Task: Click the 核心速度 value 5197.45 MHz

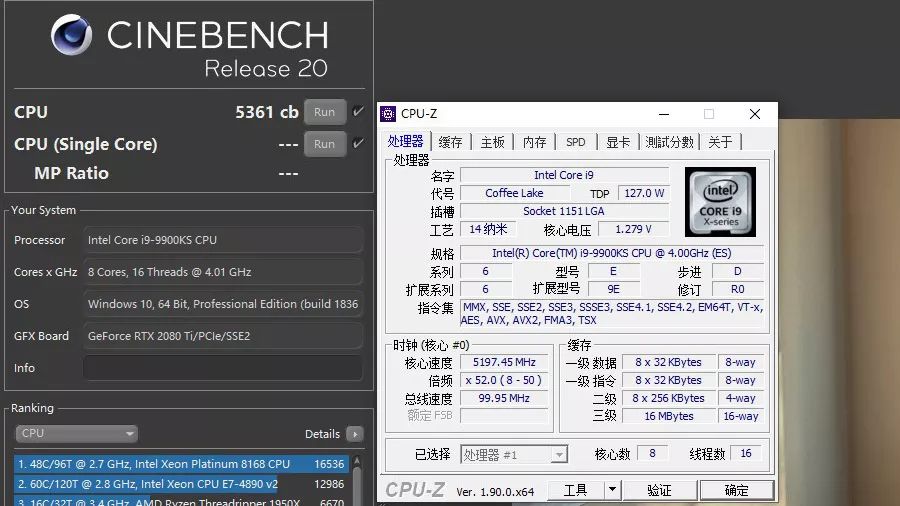Action: (504, 362)
